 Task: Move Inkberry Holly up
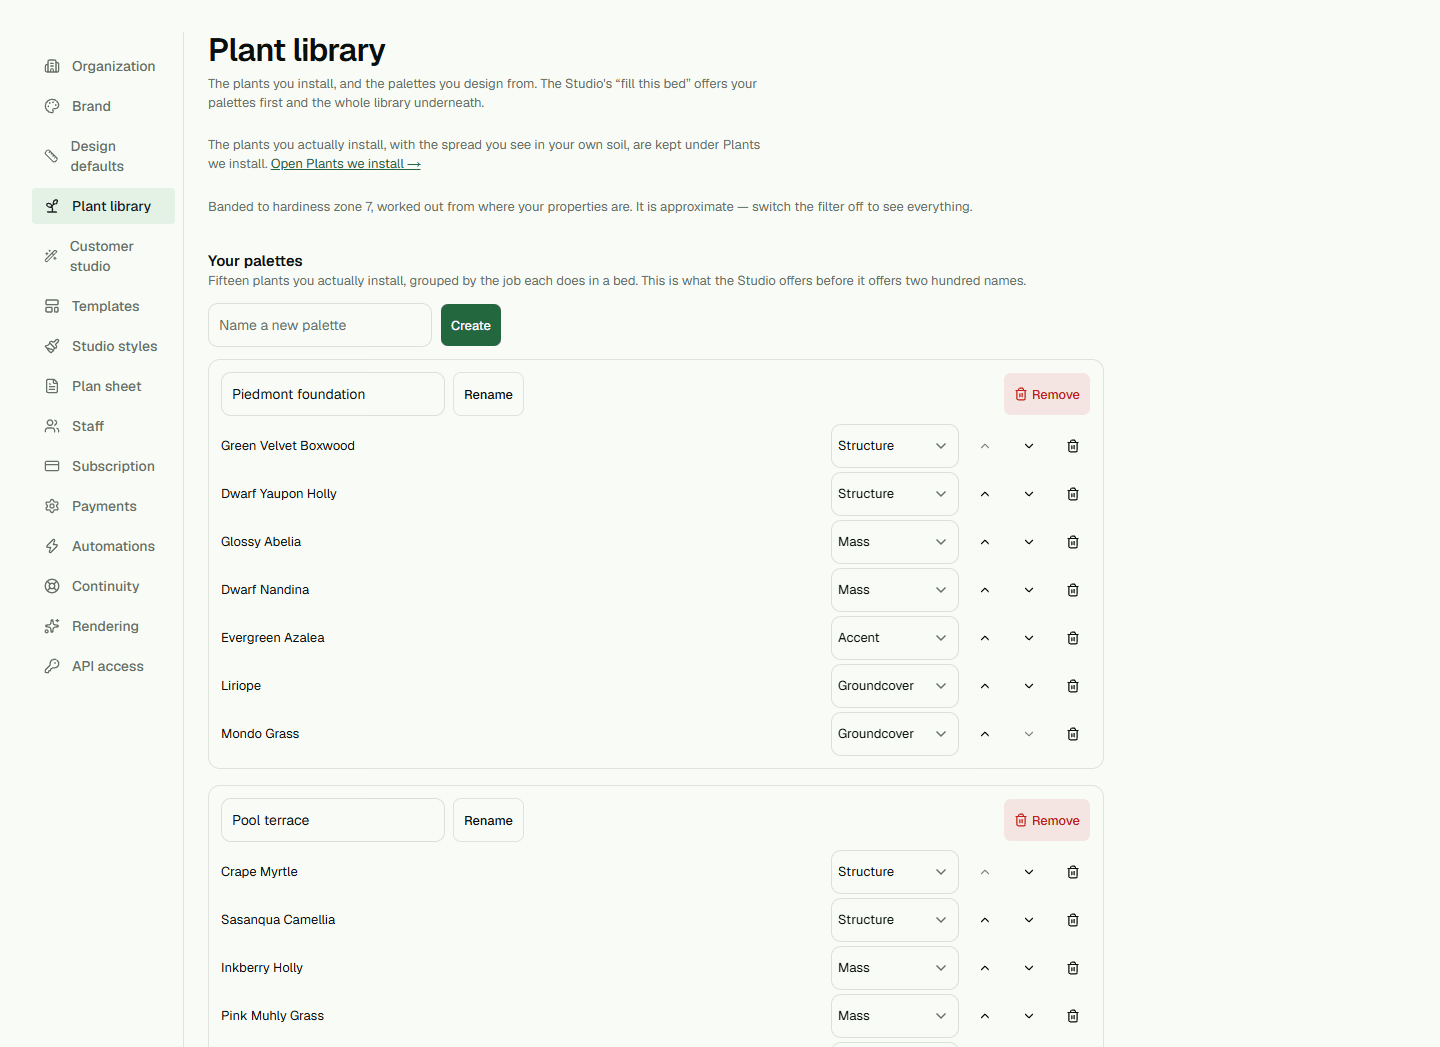(x=985, y=968)
